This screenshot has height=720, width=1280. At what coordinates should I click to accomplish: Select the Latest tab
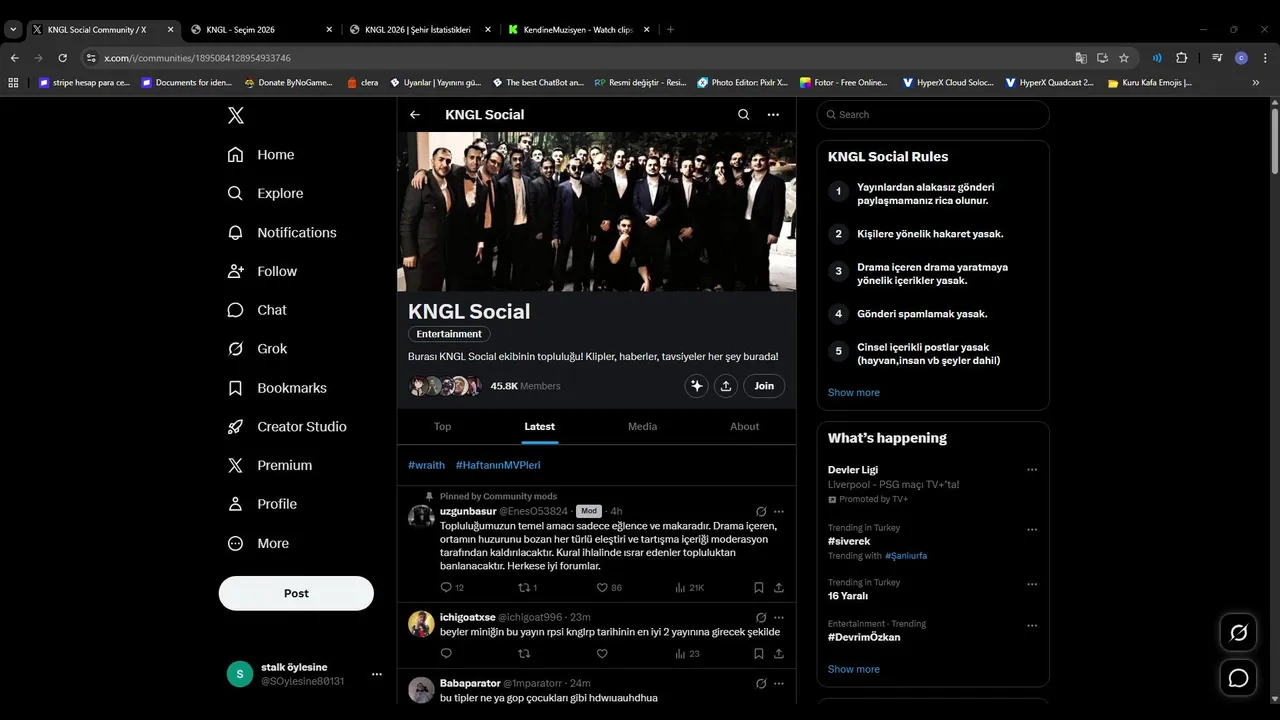(x=539, y=427)
